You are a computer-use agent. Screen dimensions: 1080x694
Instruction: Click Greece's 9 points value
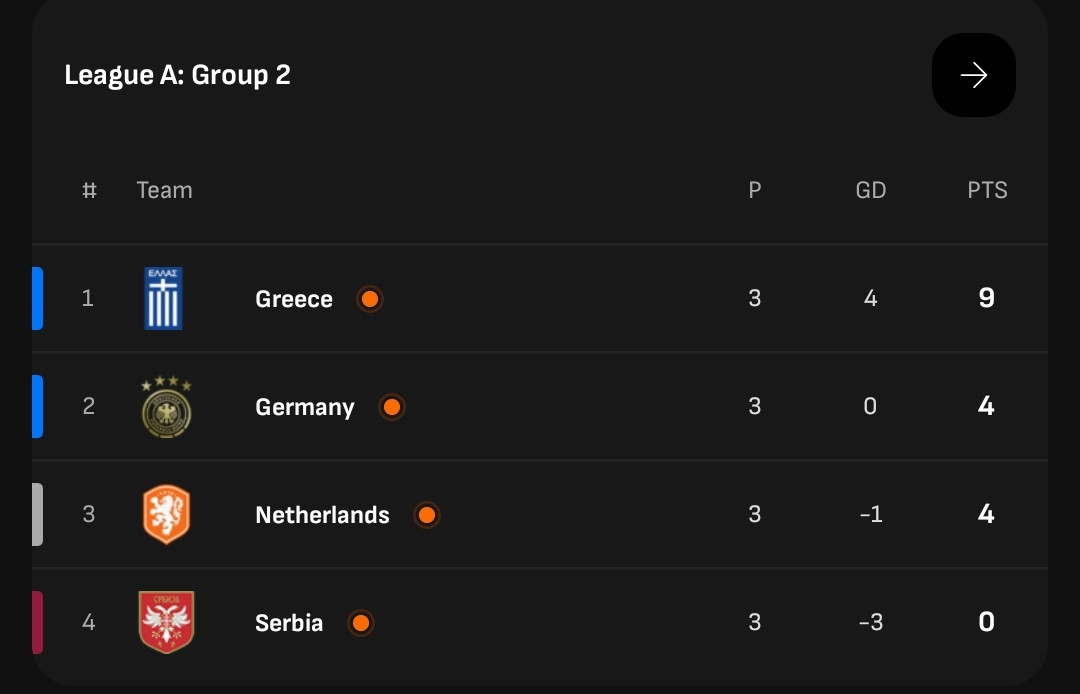point(986,297)
